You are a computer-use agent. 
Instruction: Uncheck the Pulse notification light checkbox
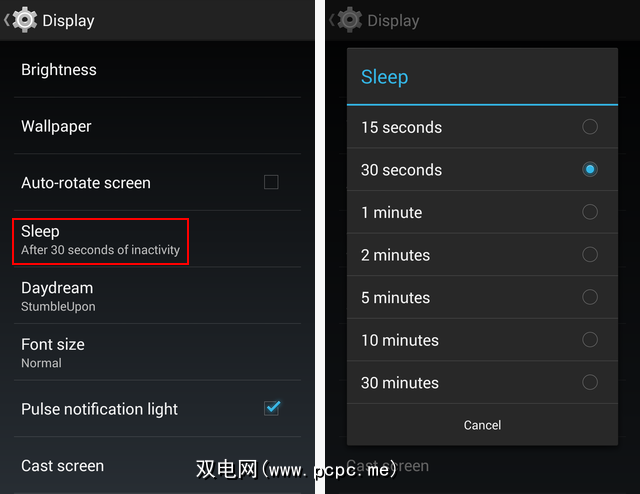pos(272,408)
